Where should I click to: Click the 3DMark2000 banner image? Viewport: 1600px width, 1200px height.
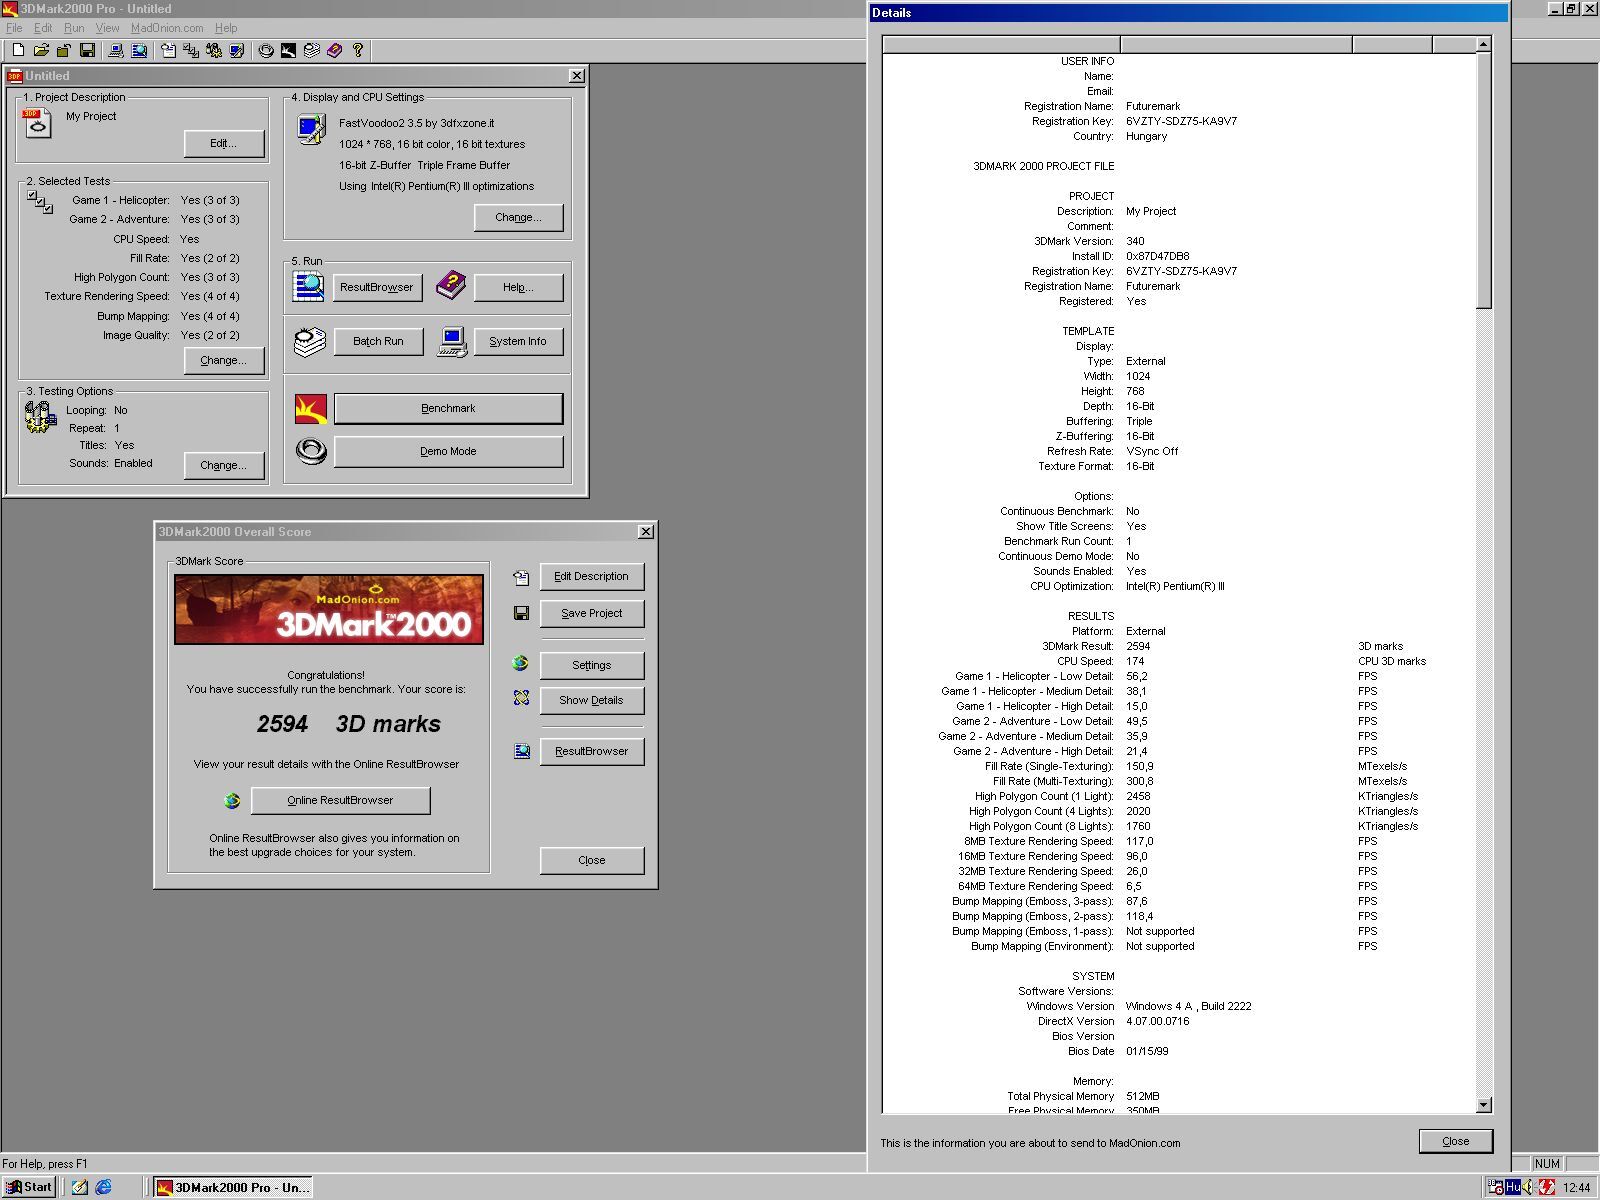329,609
